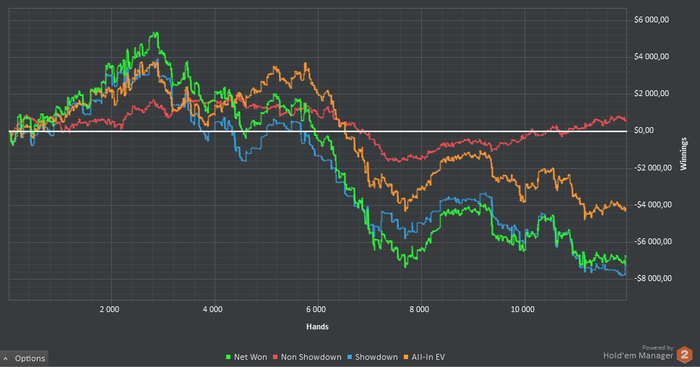Screen dimensions: 700x367
Task: Click the 4 000 hands axis label
Action: click(212, 309)
